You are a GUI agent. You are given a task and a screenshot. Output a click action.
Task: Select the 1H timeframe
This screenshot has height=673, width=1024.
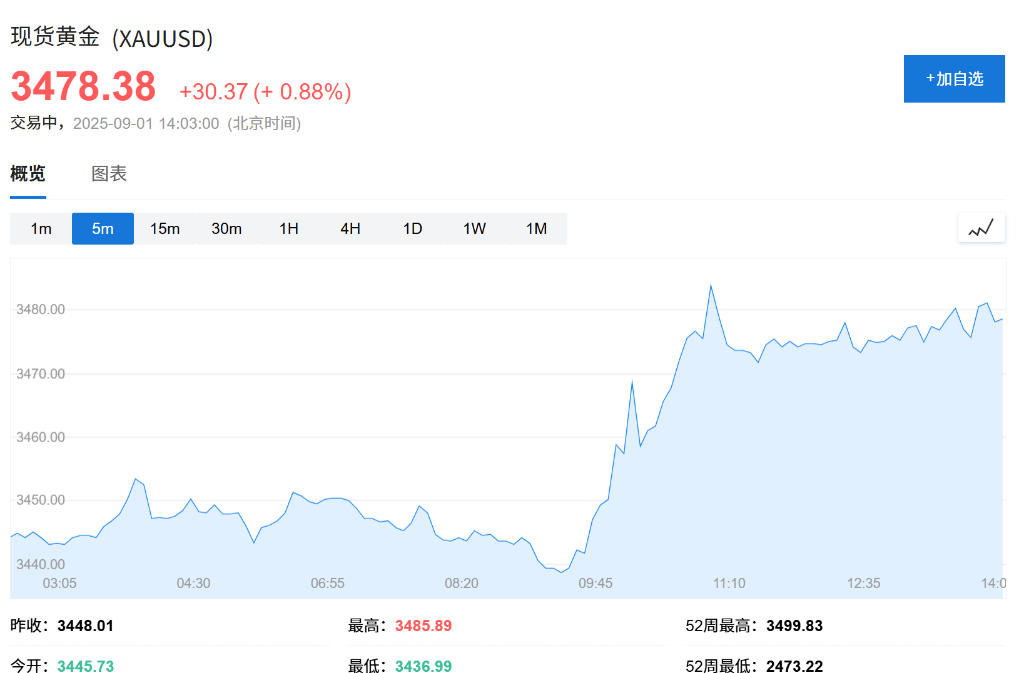(288, 228)
